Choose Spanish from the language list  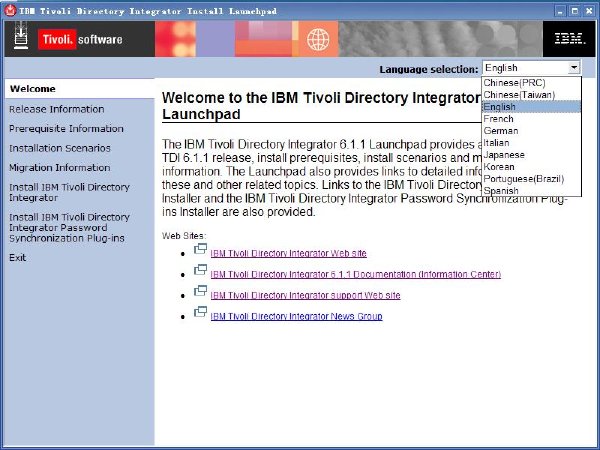532,191
